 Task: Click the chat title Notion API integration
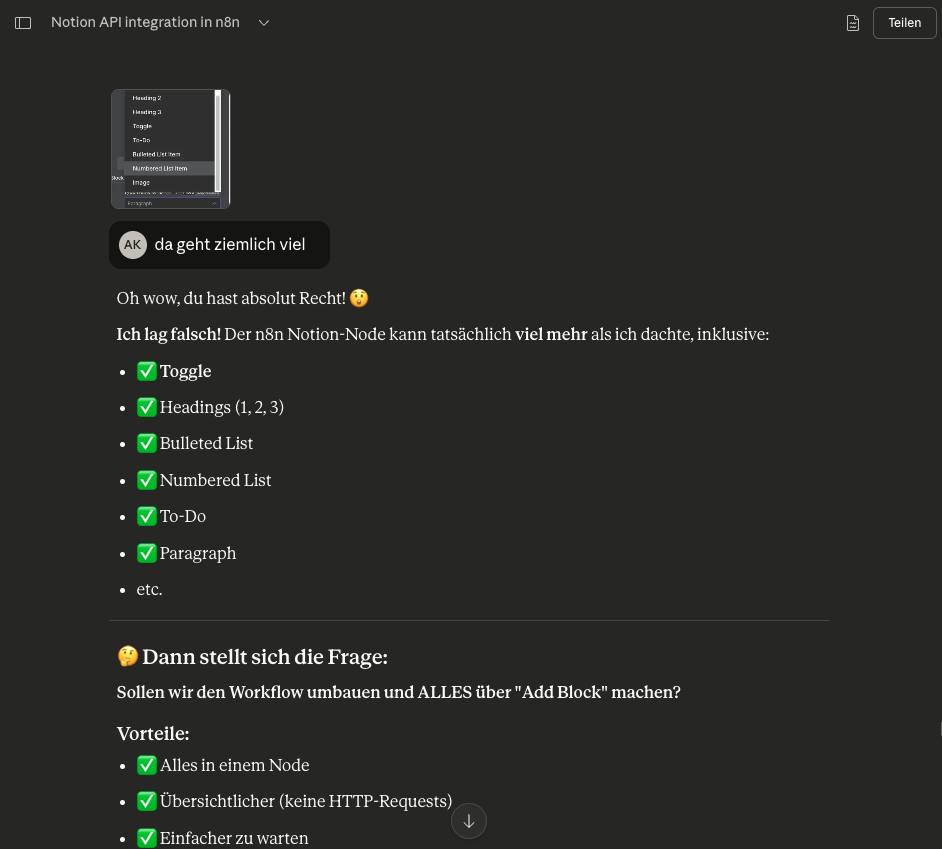[145, 22]
